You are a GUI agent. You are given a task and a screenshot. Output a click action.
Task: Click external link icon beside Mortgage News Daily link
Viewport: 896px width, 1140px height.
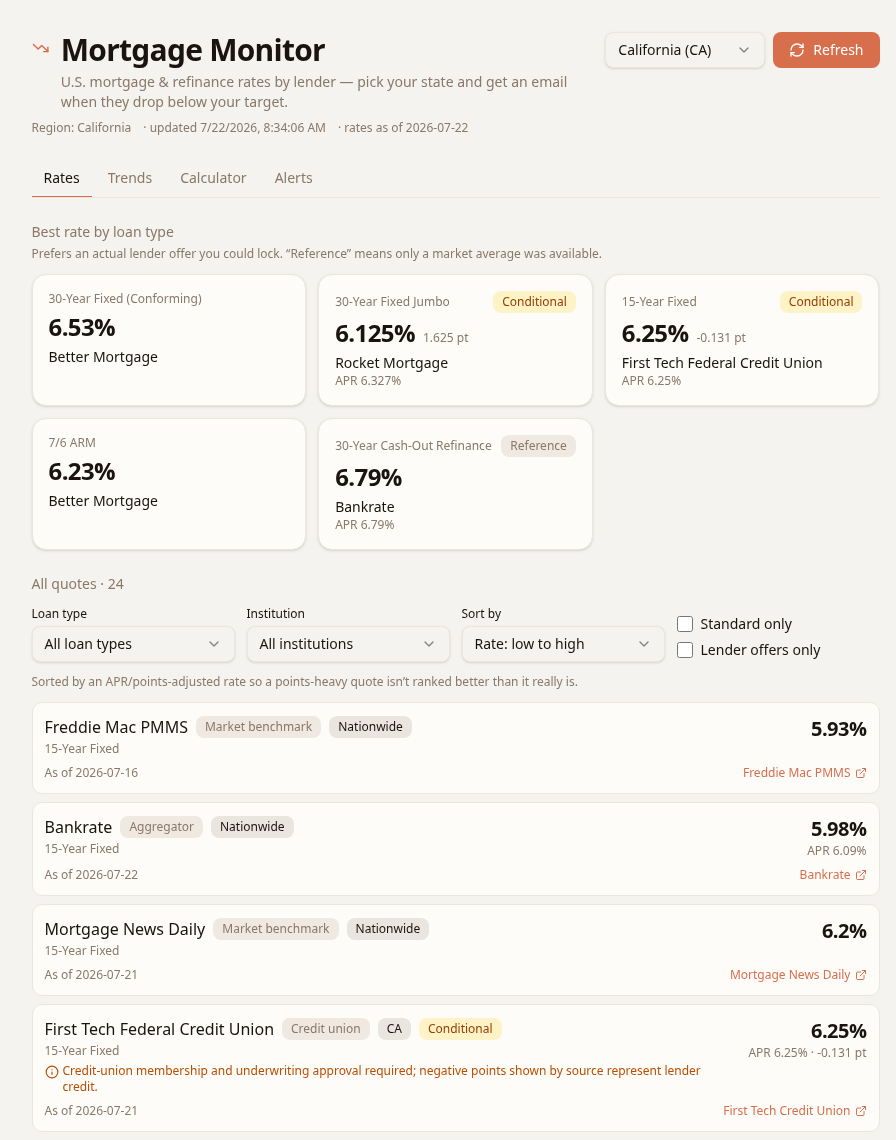(861, 975)
